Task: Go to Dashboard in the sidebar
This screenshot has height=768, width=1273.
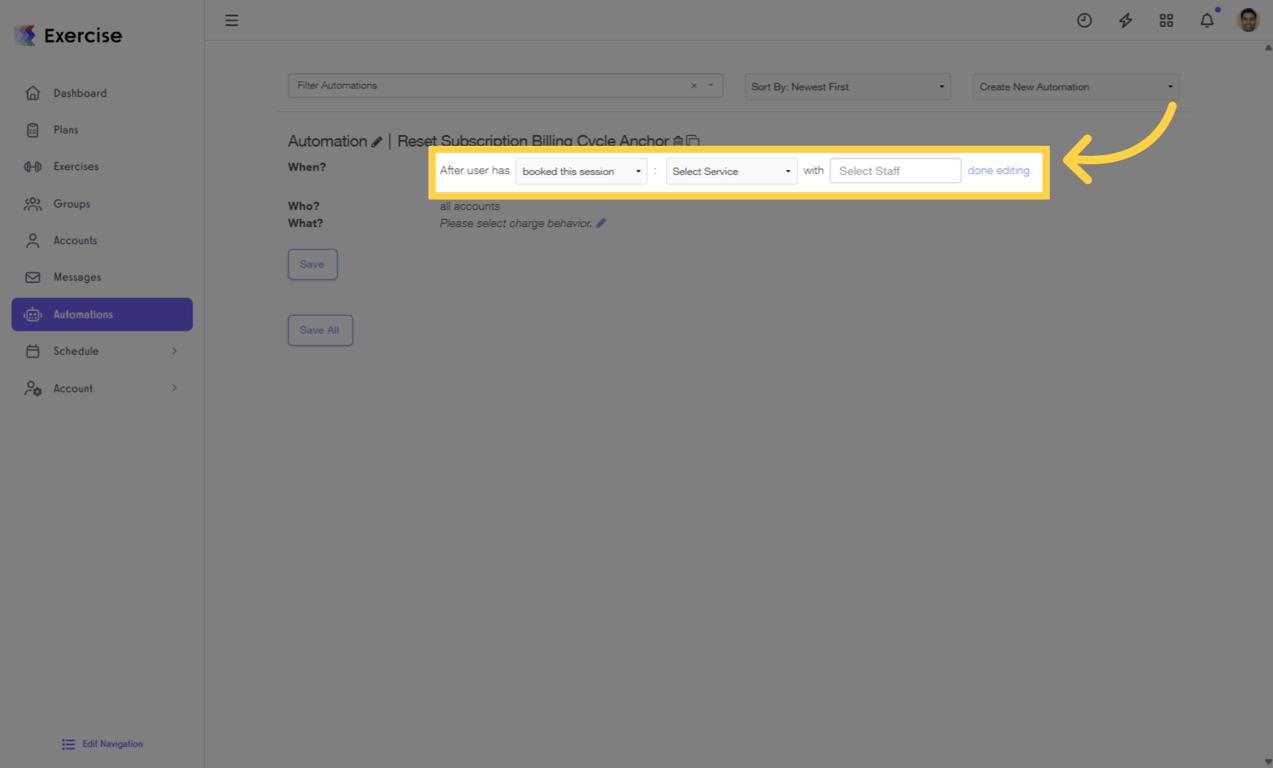Action: (x=102, y=93)
